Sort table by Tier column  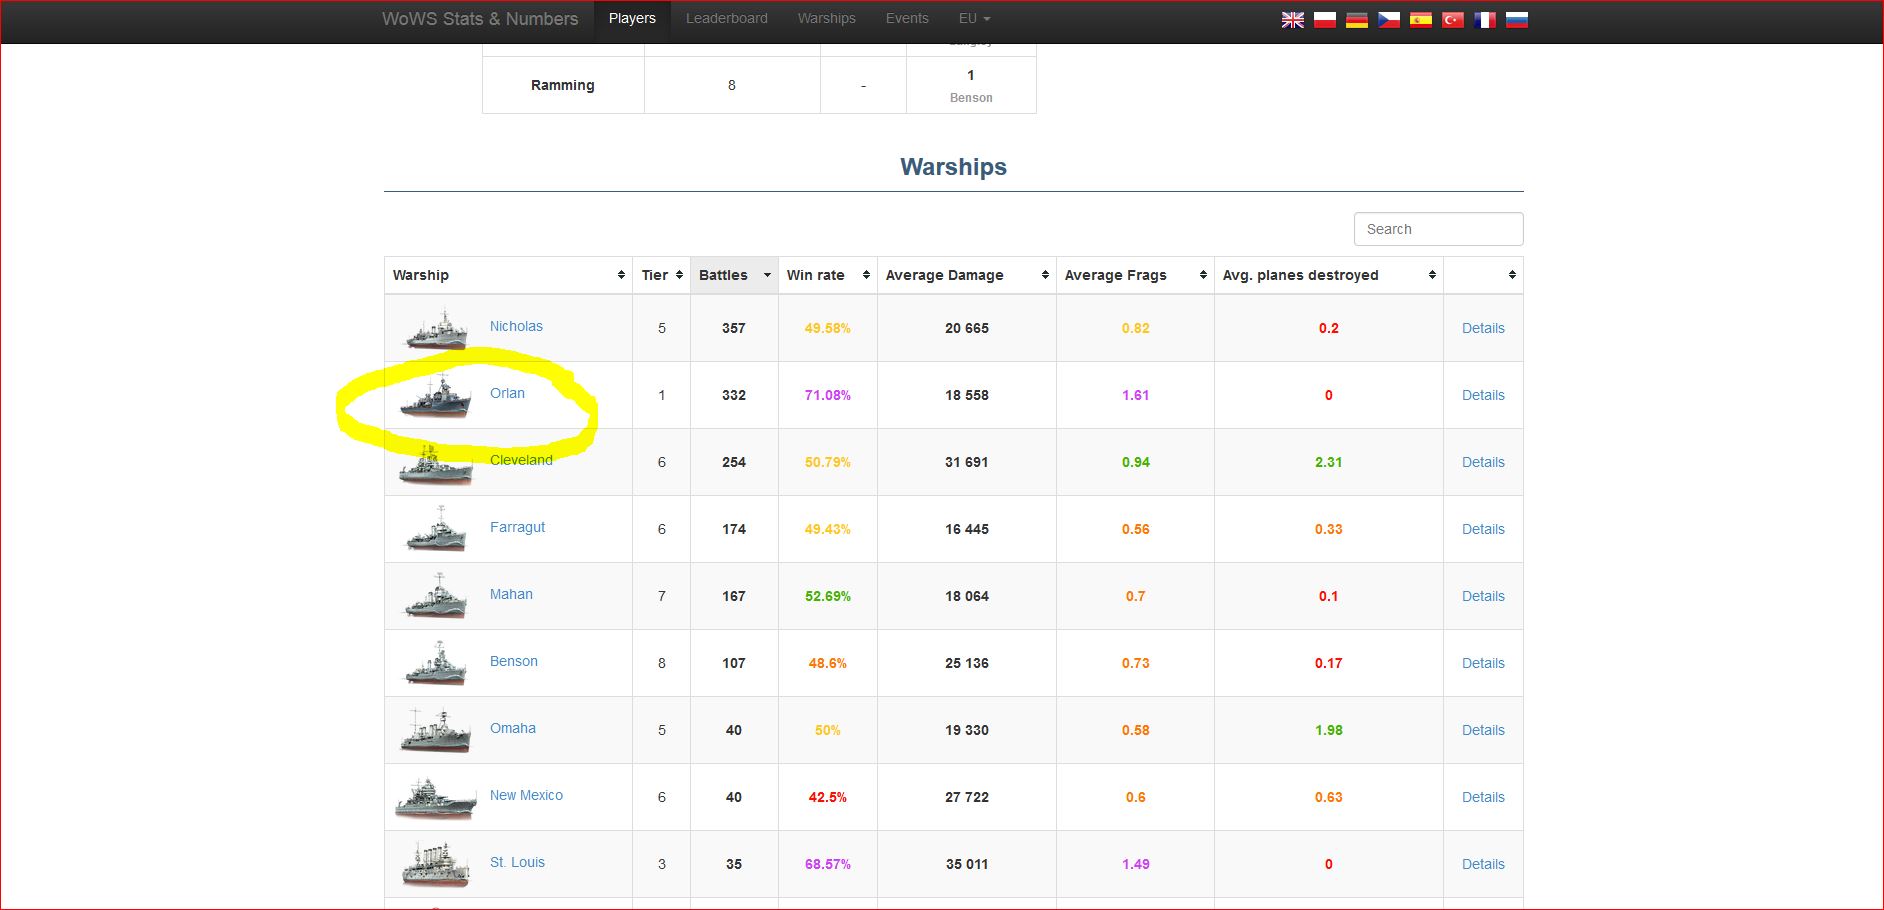pyautogui.click(x=661, y=275)
